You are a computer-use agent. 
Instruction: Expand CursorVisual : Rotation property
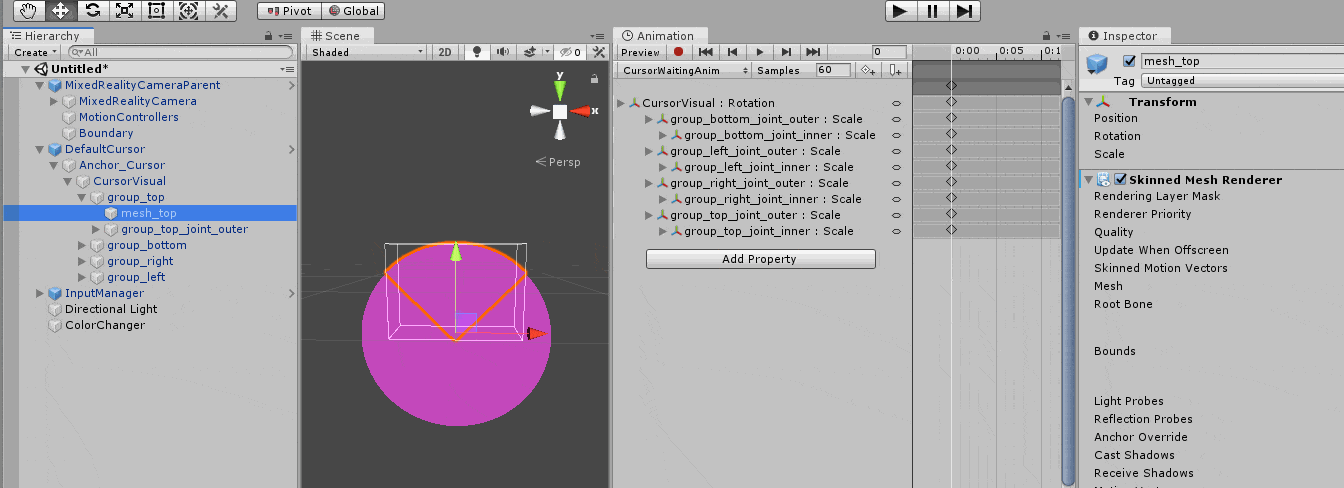click(x=621, y=103)
